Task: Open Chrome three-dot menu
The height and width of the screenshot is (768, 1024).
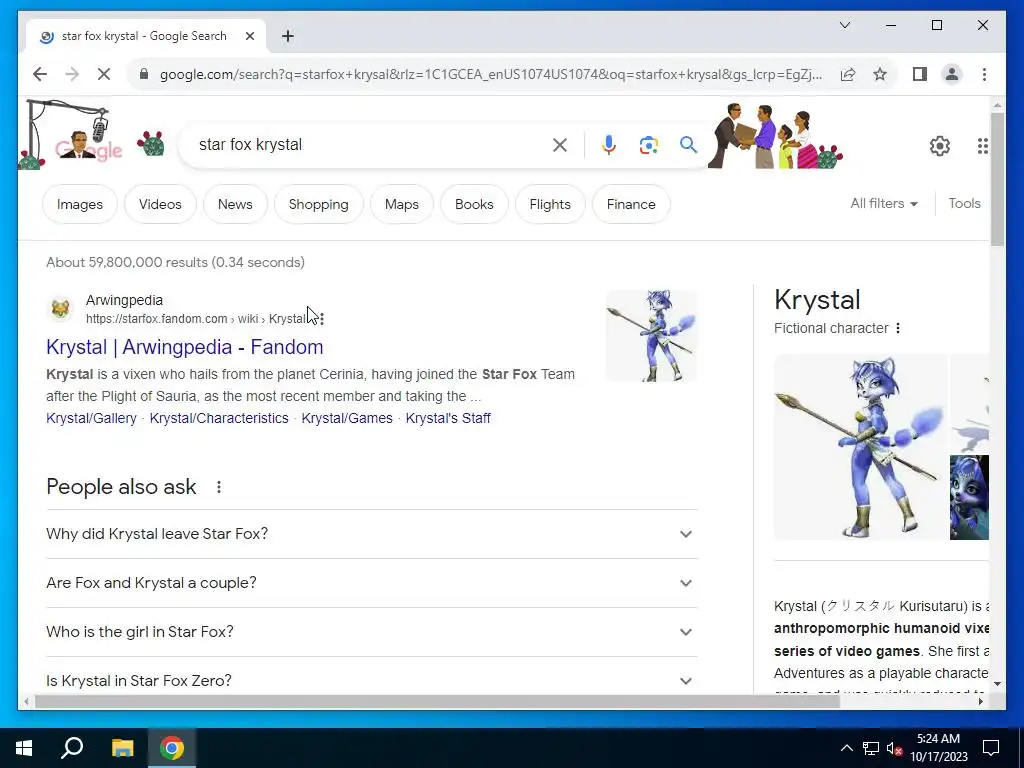Action: click(x=984, y=74)
